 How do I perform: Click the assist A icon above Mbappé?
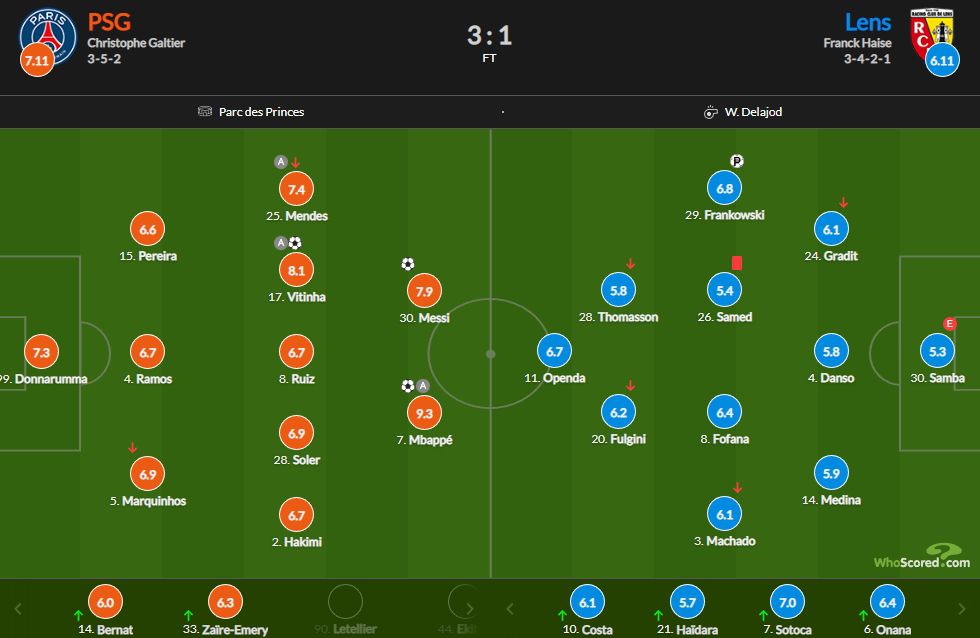[423, 386]
